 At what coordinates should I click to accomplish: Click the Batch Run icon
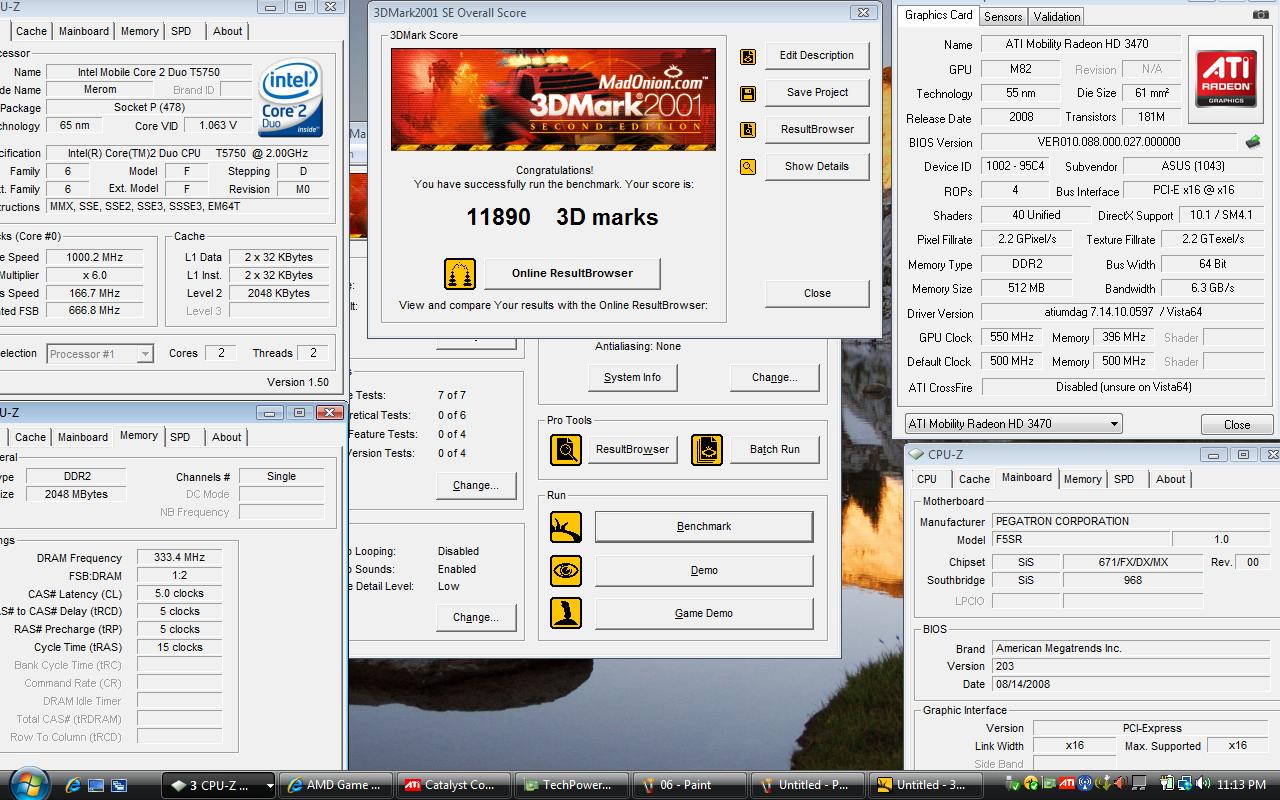(707, 450)
